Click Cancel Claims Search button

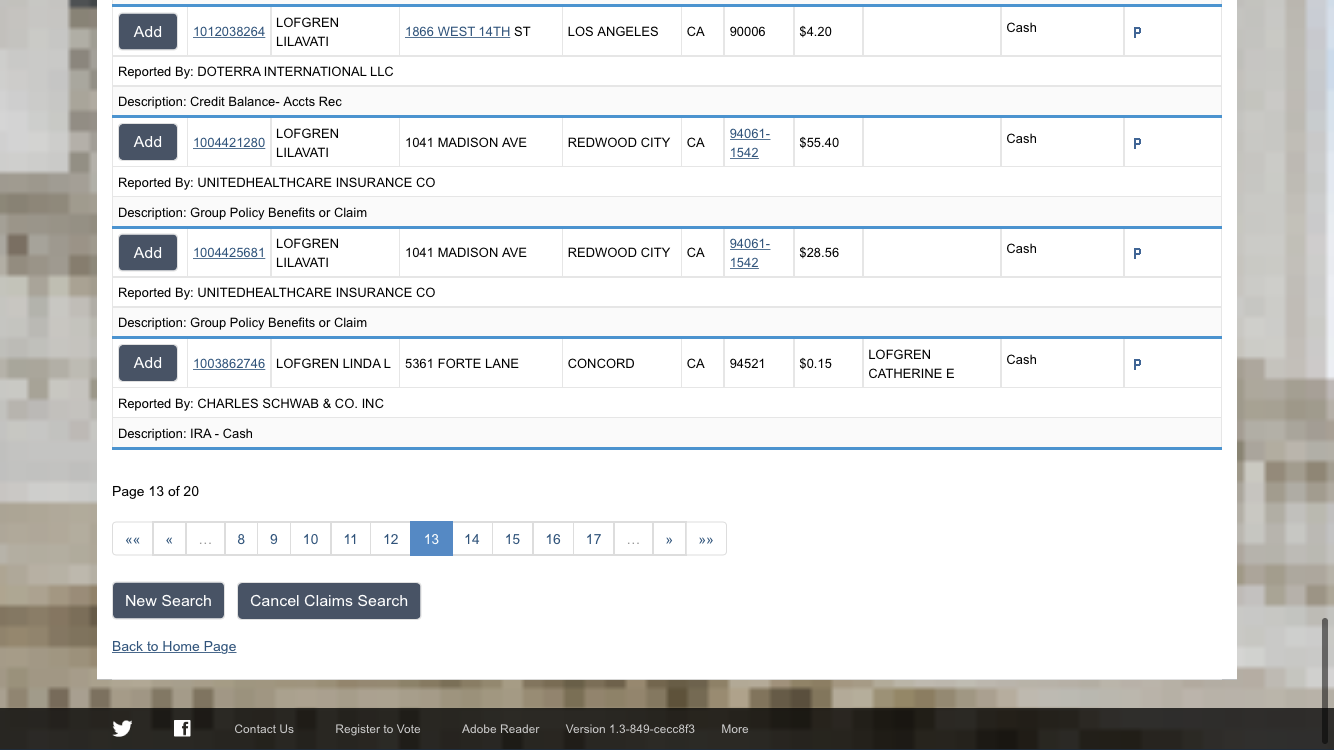point(329,601)
